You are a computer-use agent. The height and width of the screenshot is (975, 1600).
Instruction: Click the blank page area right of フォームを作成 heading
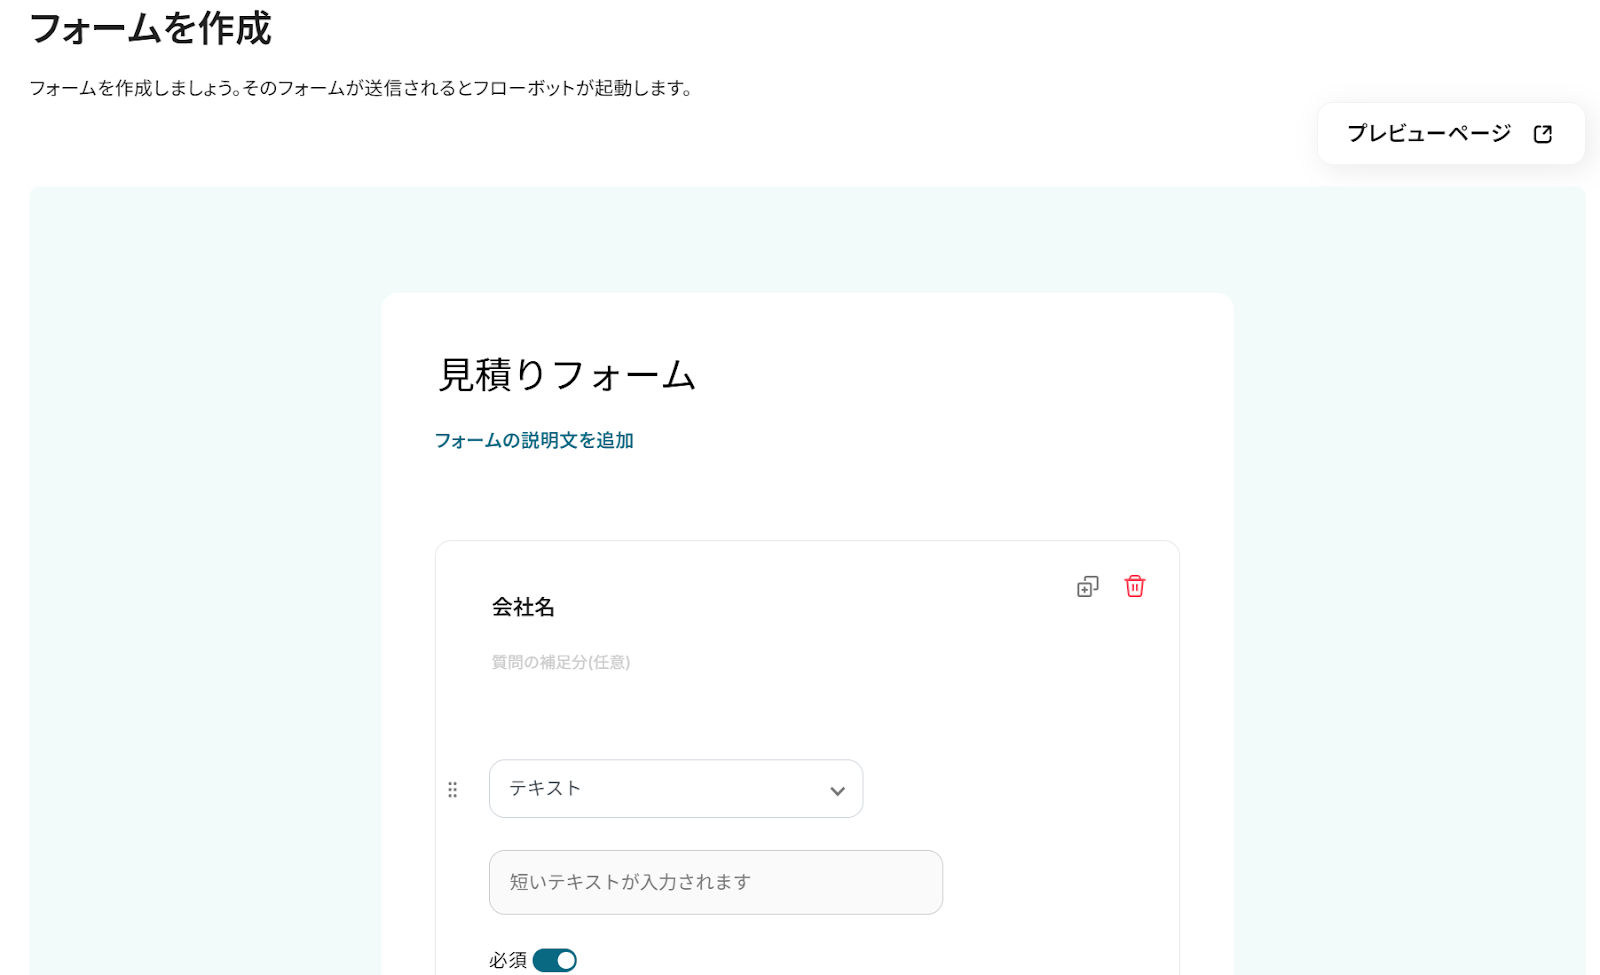coord(900,30)
